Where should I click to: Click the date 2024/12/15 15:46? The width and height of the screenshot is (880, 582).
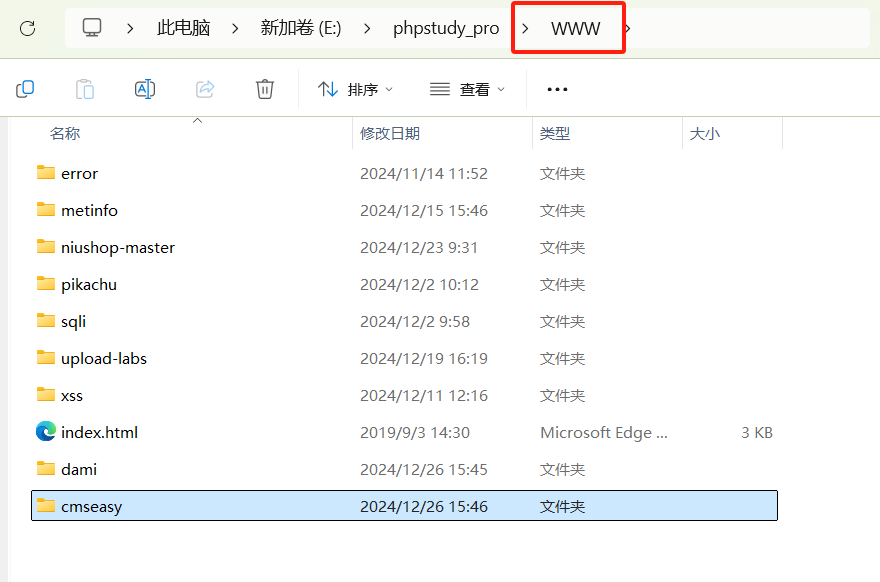coord(424,210)
